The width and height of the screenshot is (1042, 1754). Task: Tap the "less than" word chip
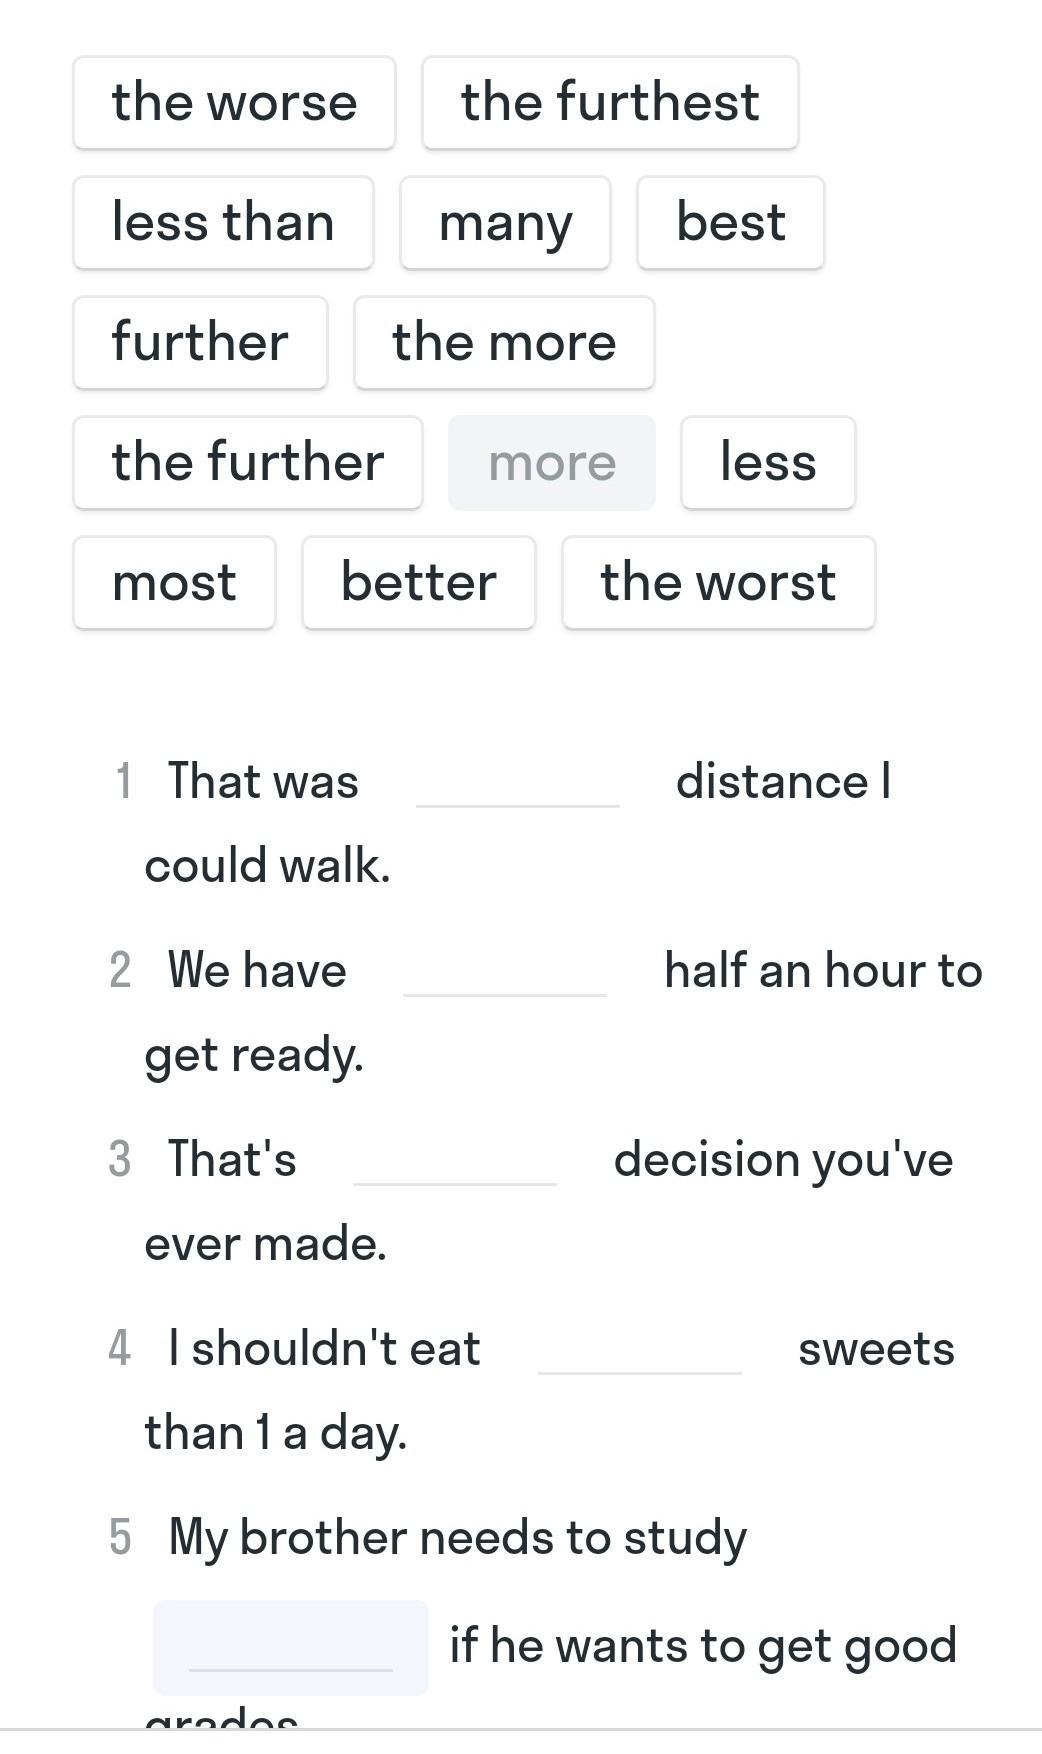pos(223,223)
